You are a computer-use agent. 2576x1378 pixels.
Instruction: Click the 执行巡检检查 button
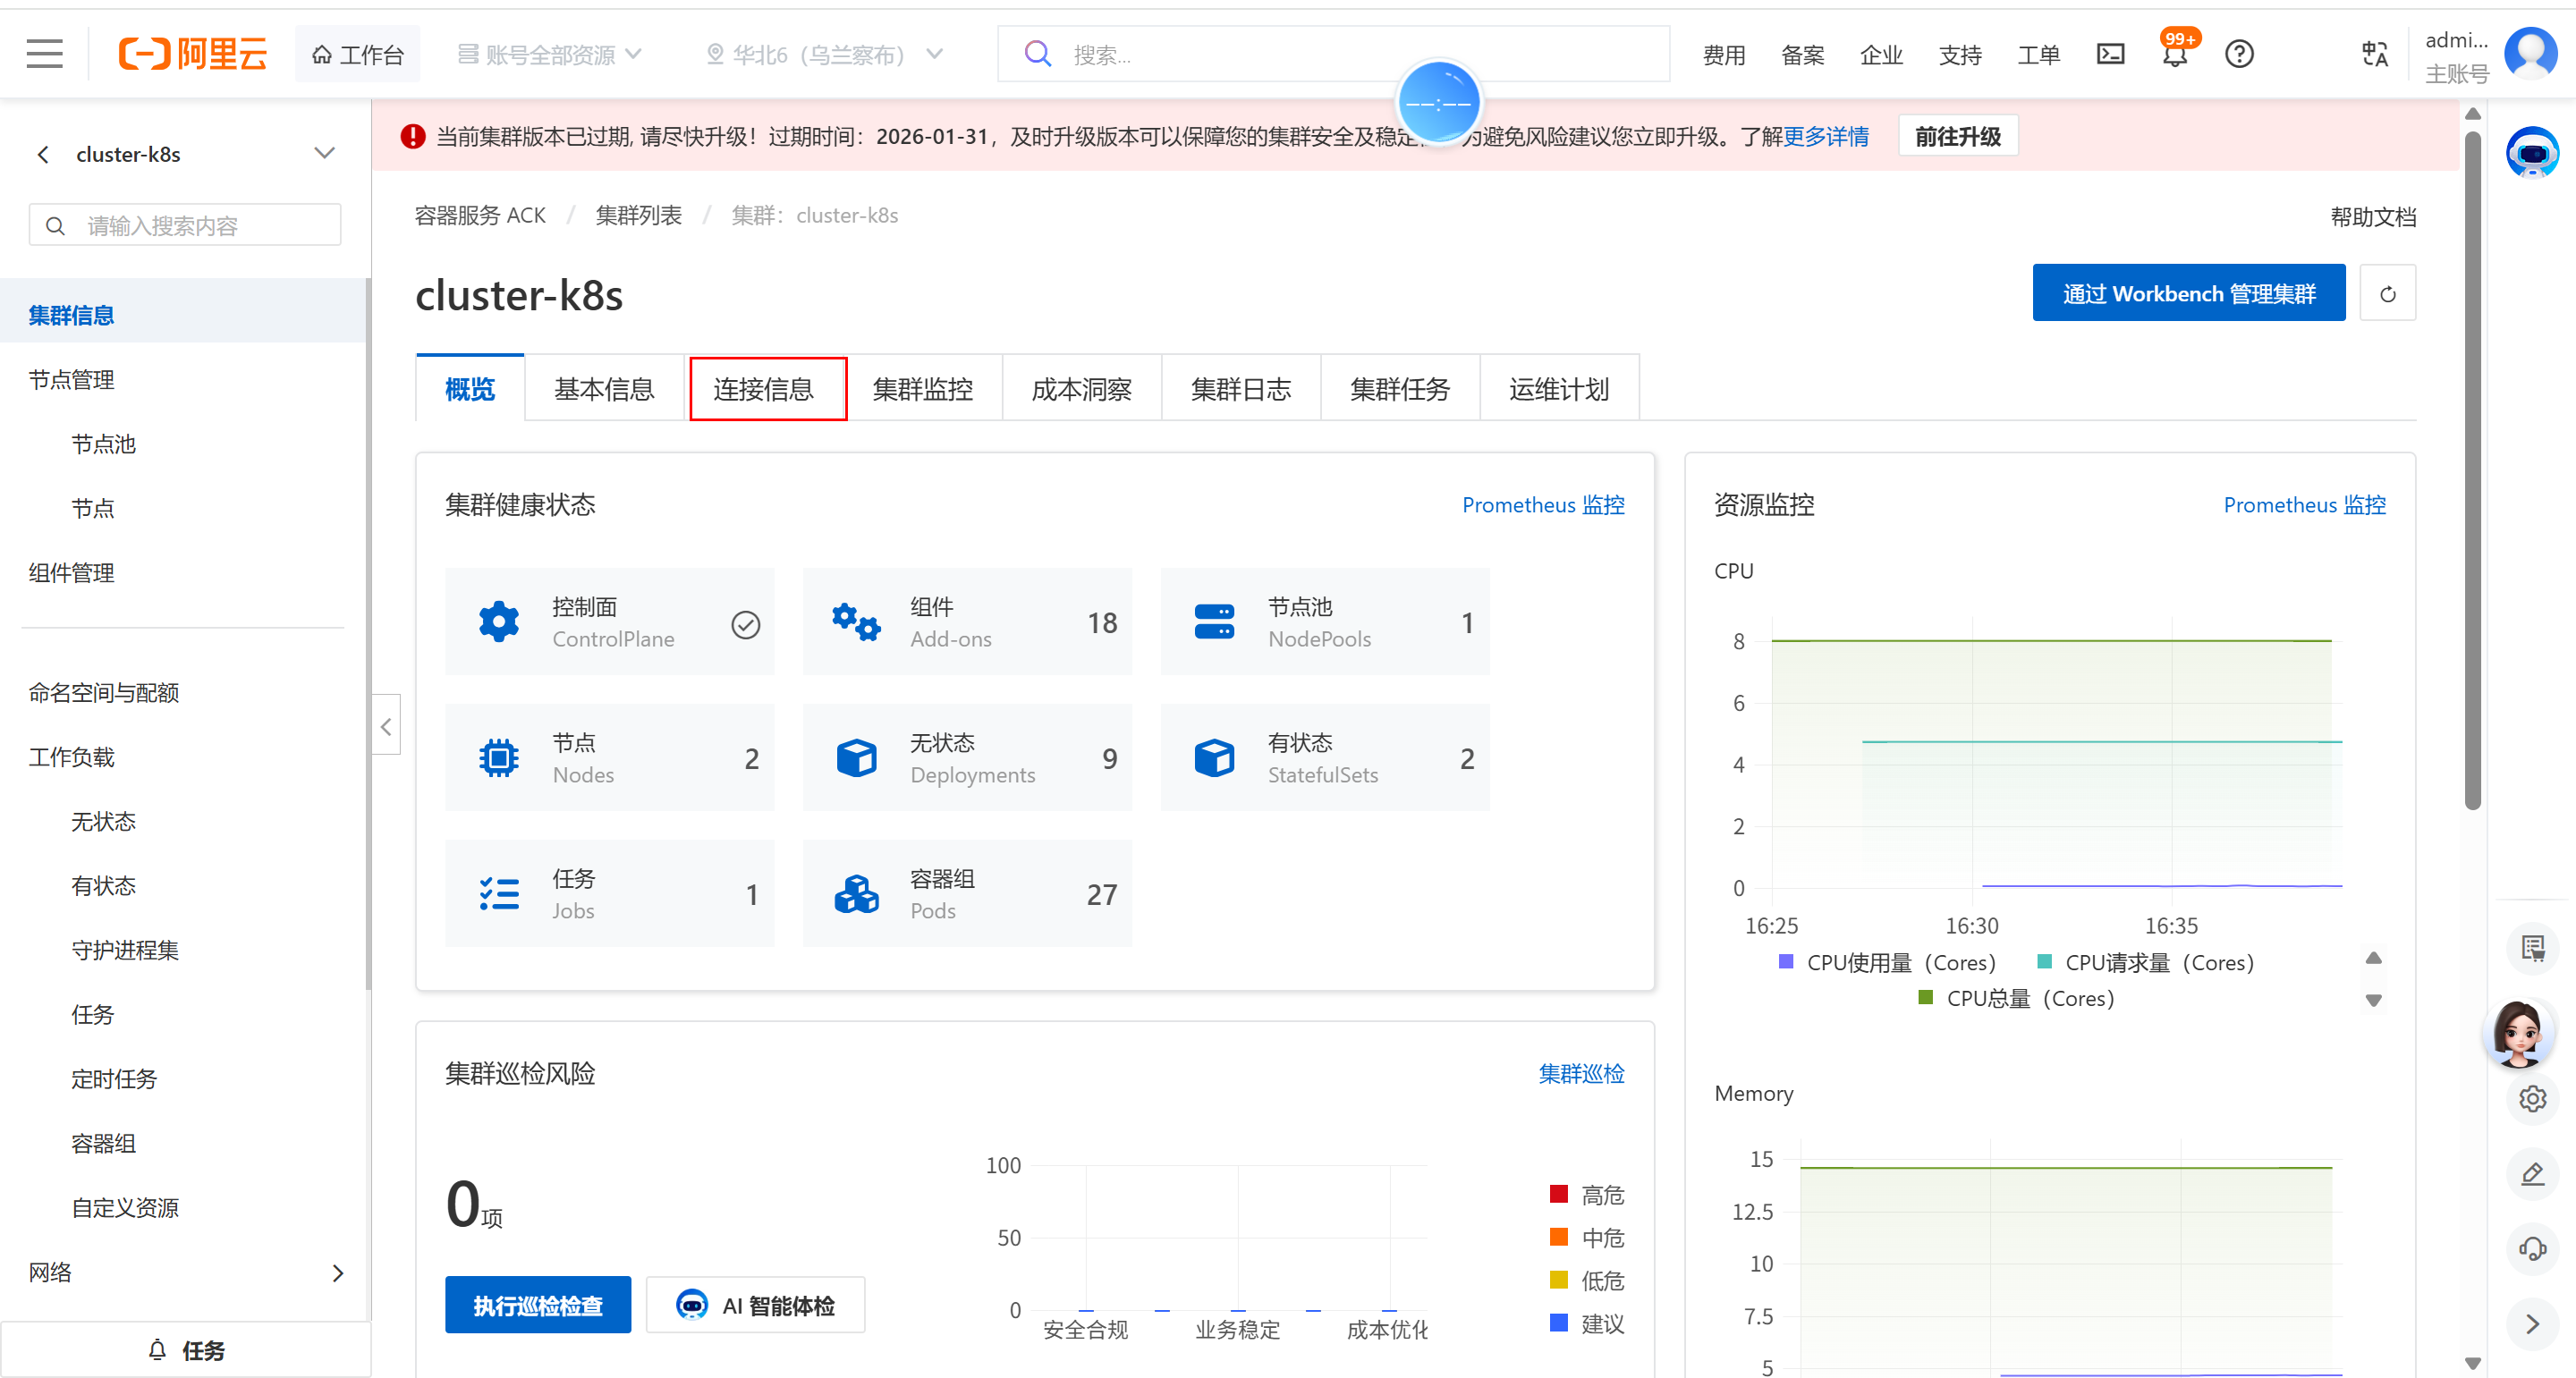point(538,1305)
